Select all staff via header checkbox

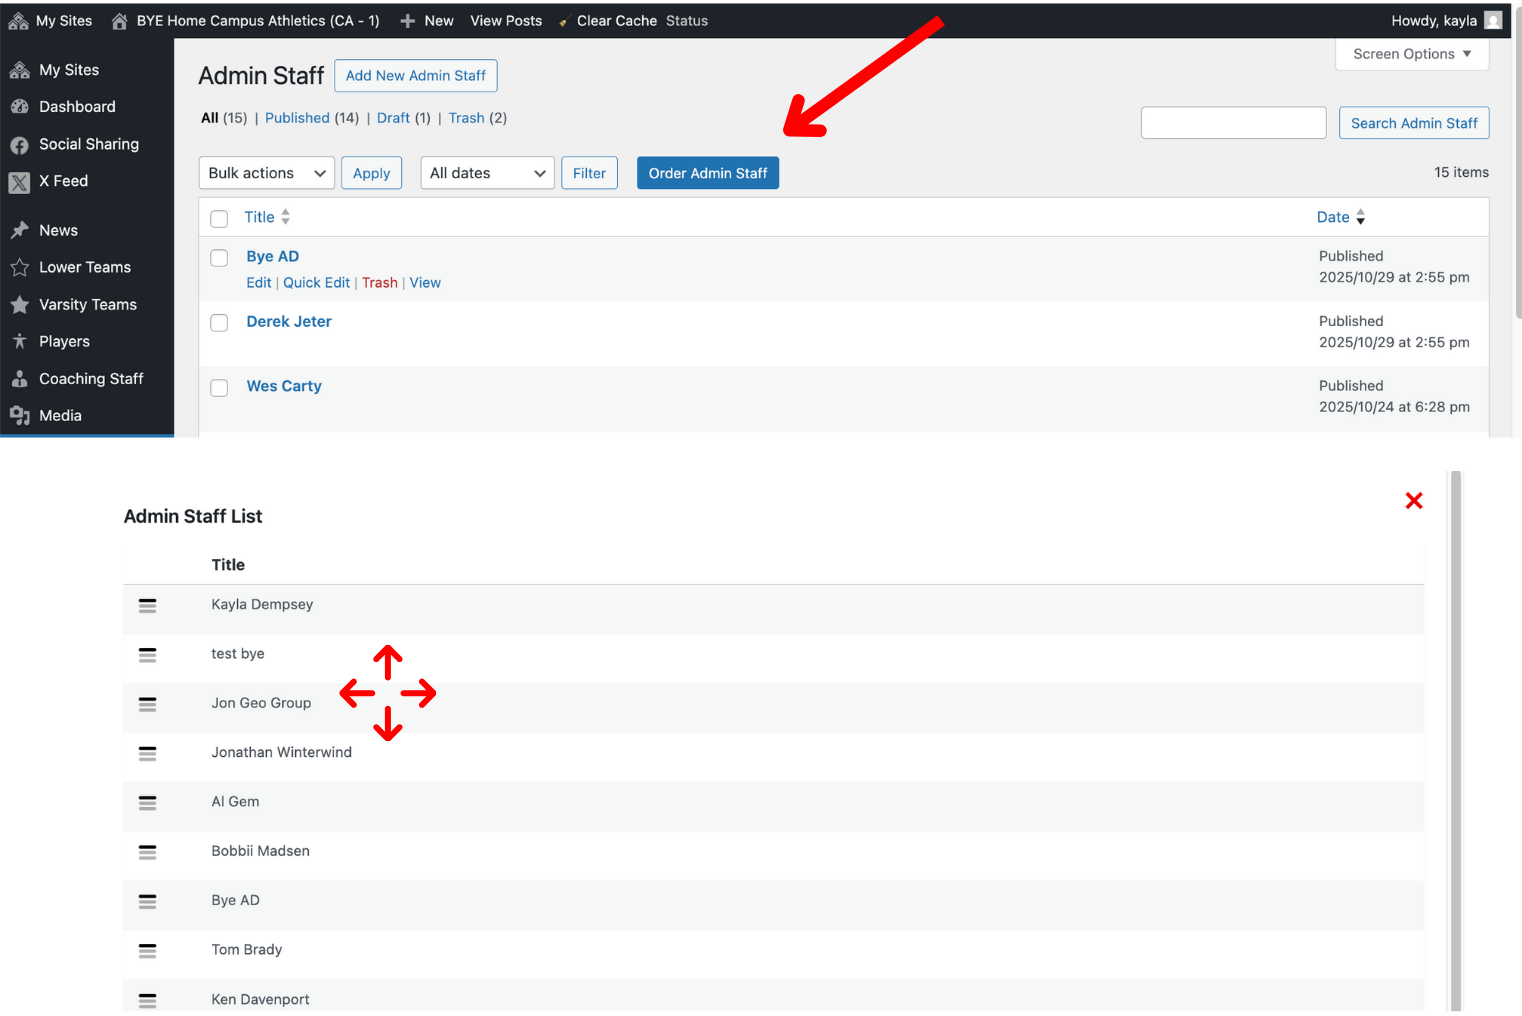coord(219,218)
